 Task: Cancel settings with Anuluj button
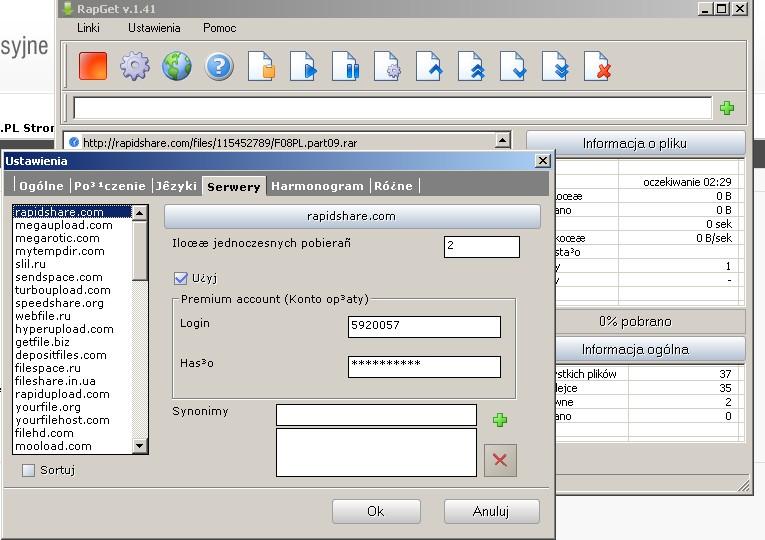click(x=491, y=511)
